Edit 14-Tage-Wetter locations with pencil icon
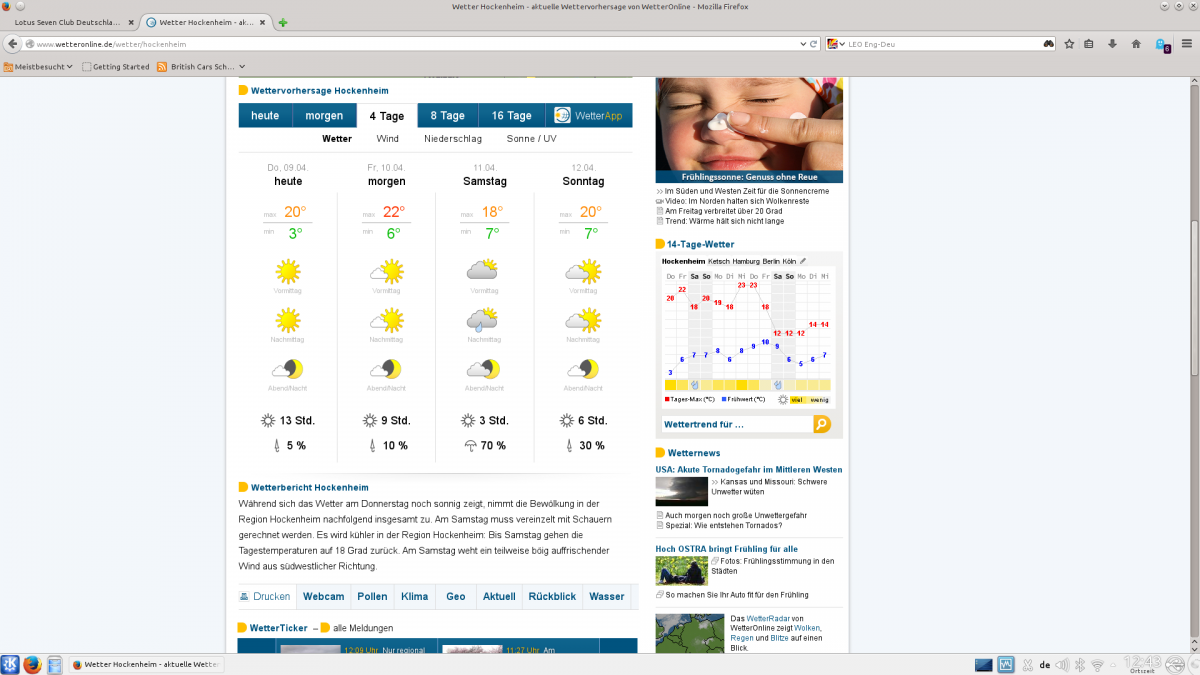The width and height of the screenshot is (1200, 675). click(803, 261)
